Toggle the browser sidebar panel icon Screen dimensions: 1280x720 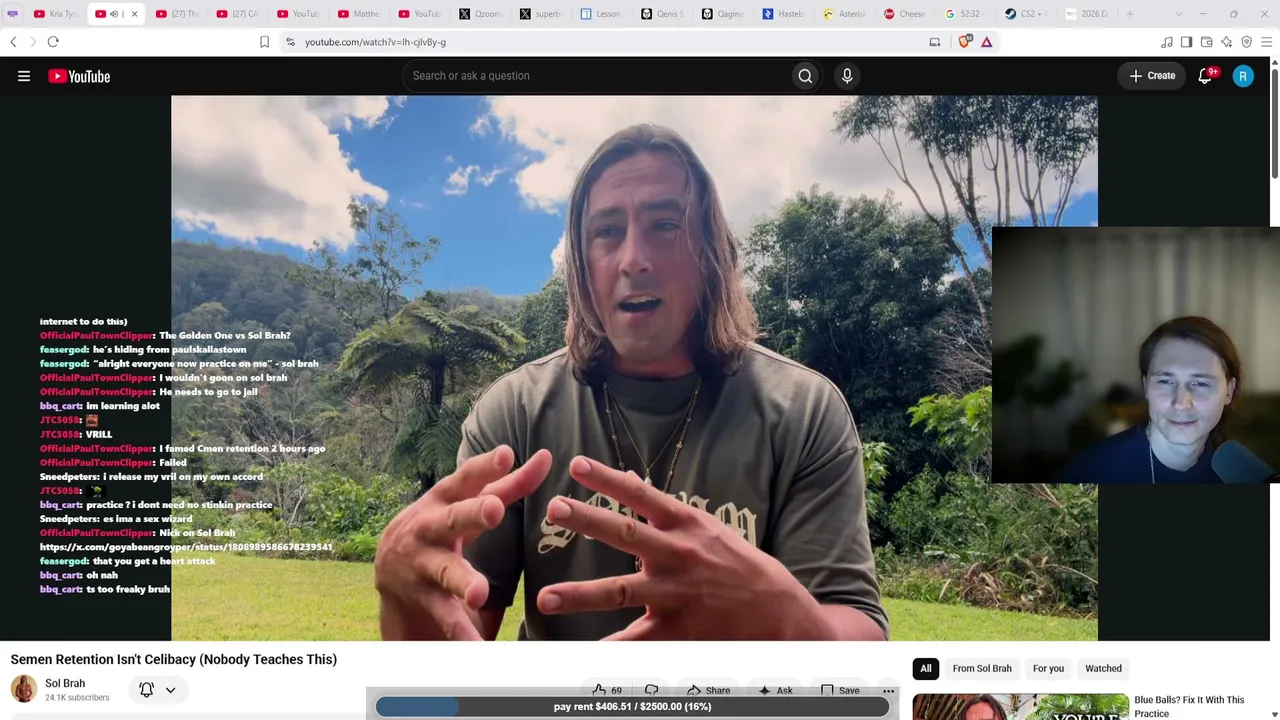coord(1186,42)
